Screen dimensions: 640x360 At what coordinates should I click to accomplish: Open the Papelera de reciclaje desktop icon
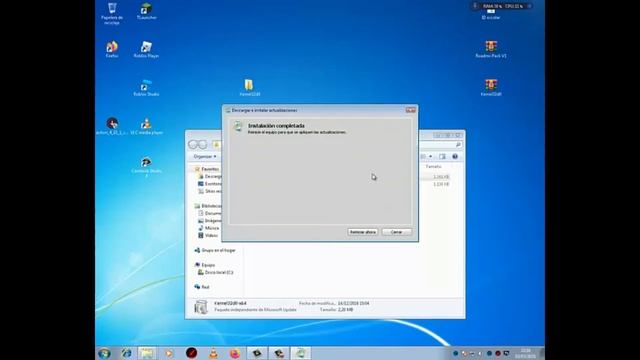112,13
